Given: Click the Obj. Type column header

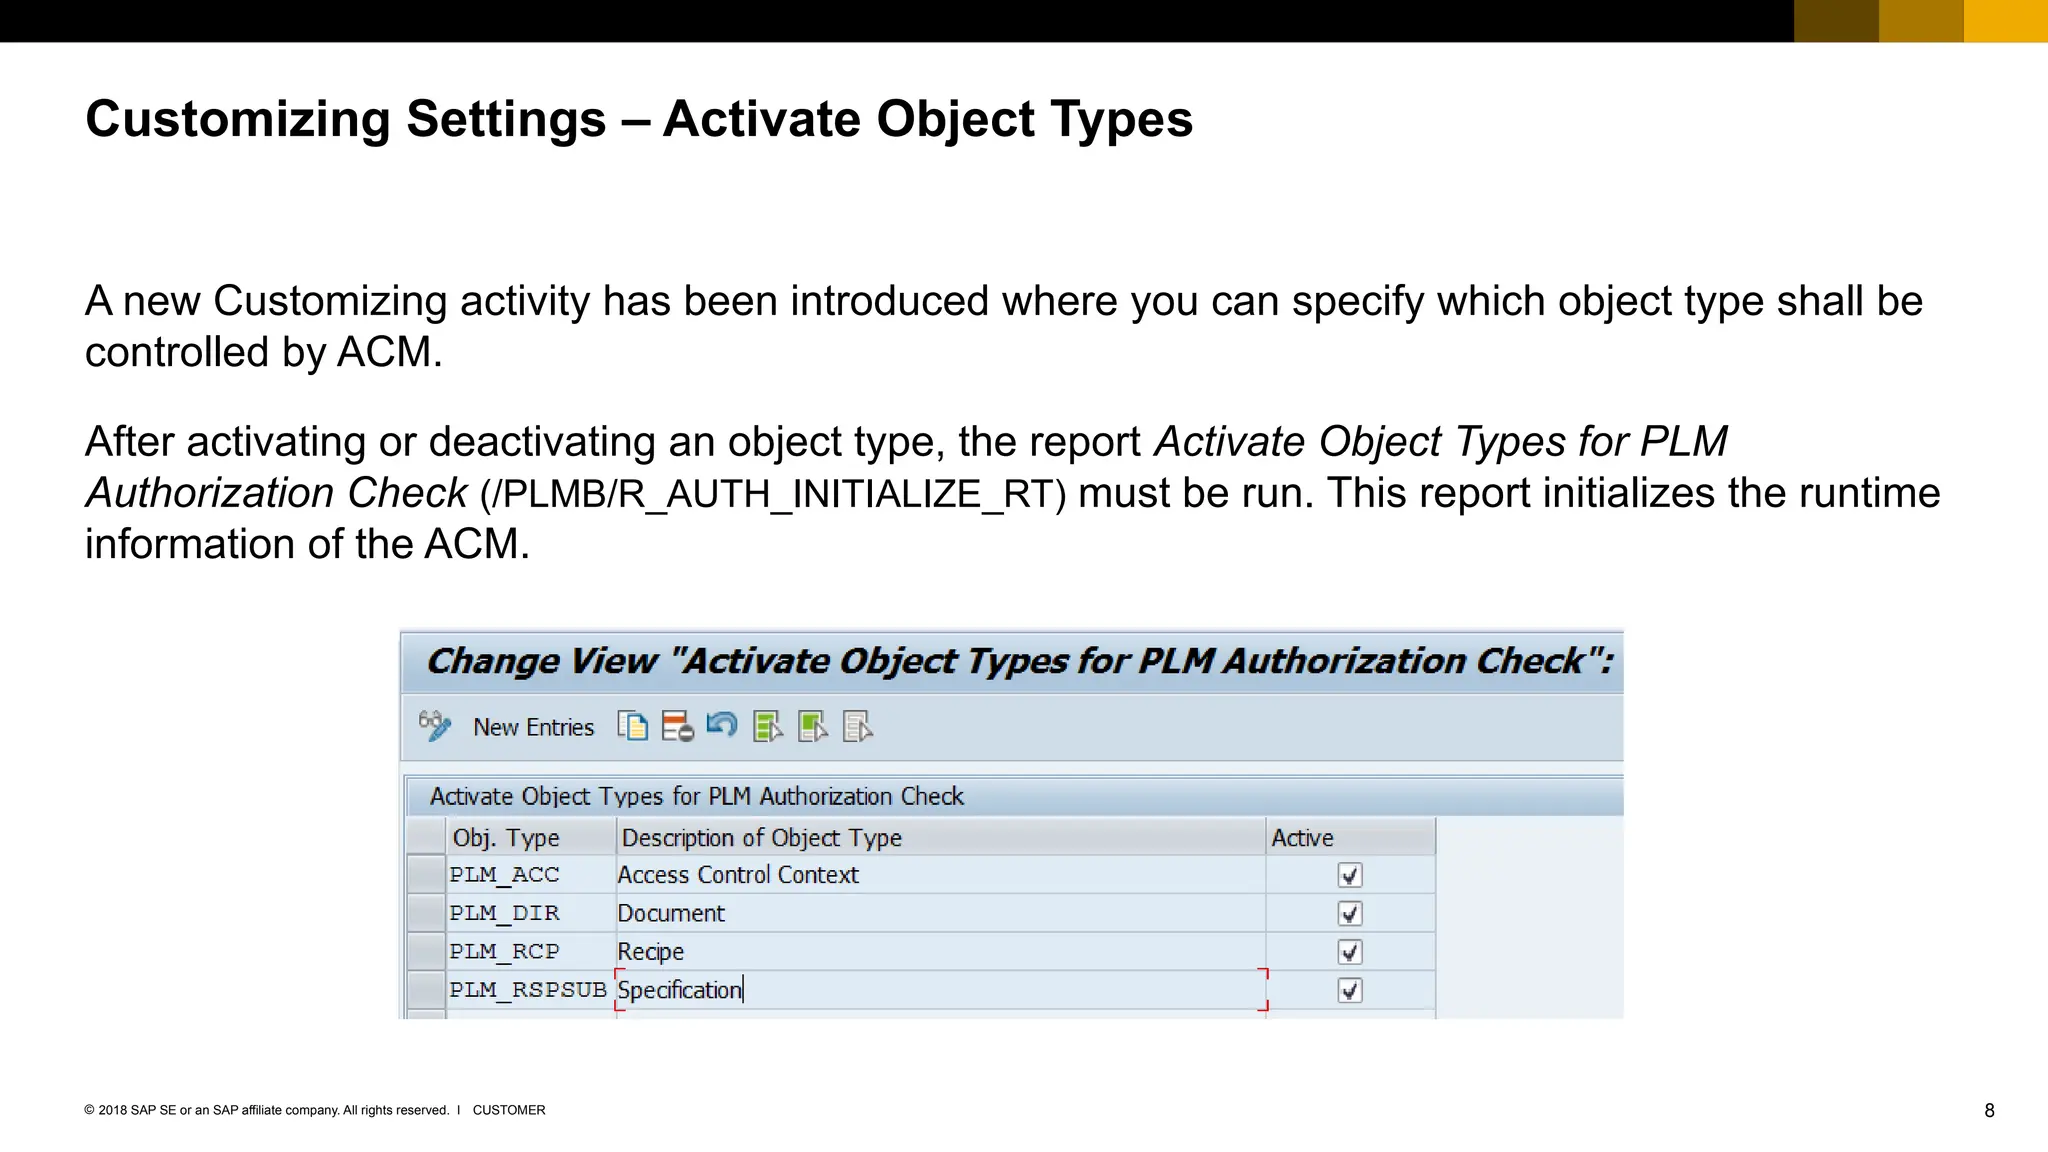Looking at the screenshot, I should click(x=531, y=837).
